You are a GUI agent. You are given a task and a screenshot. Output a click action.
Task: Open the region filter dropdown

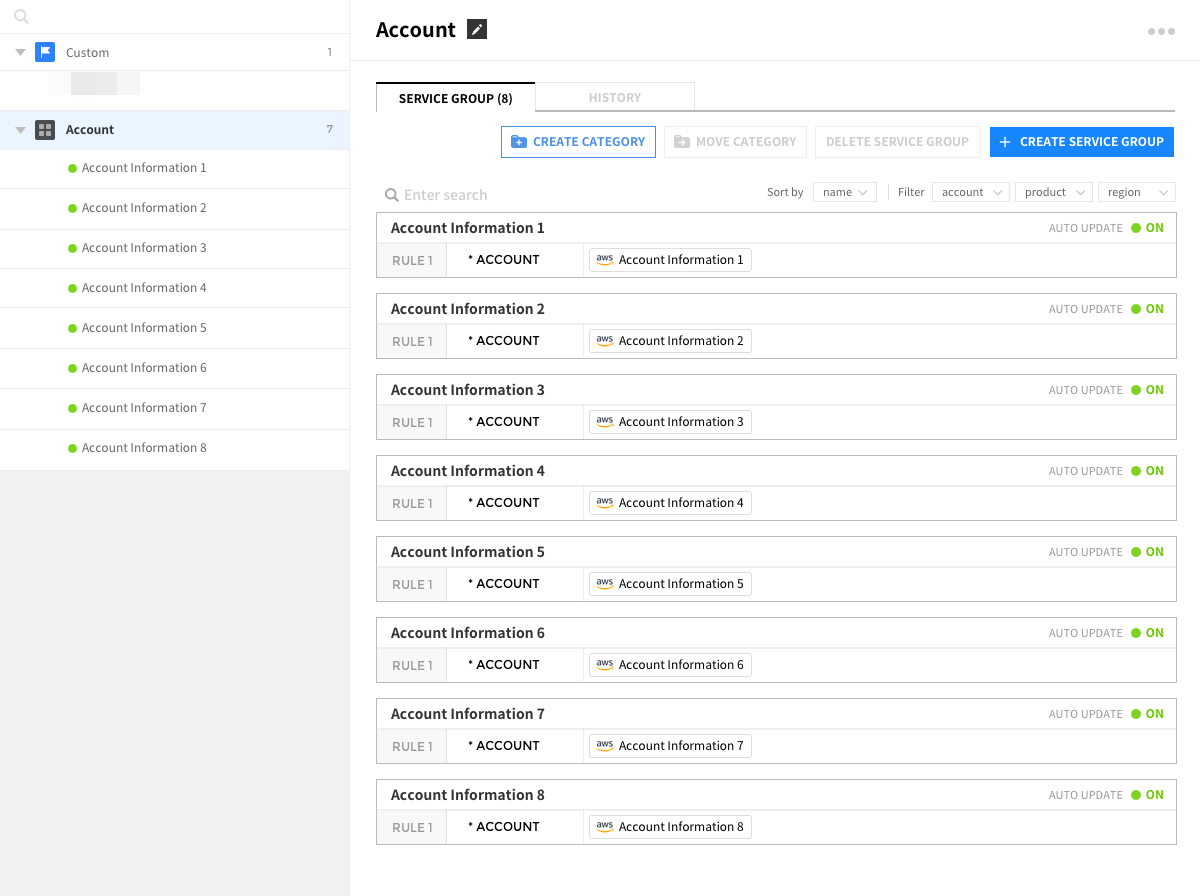pyautogui.click(x=1136, y=192)
